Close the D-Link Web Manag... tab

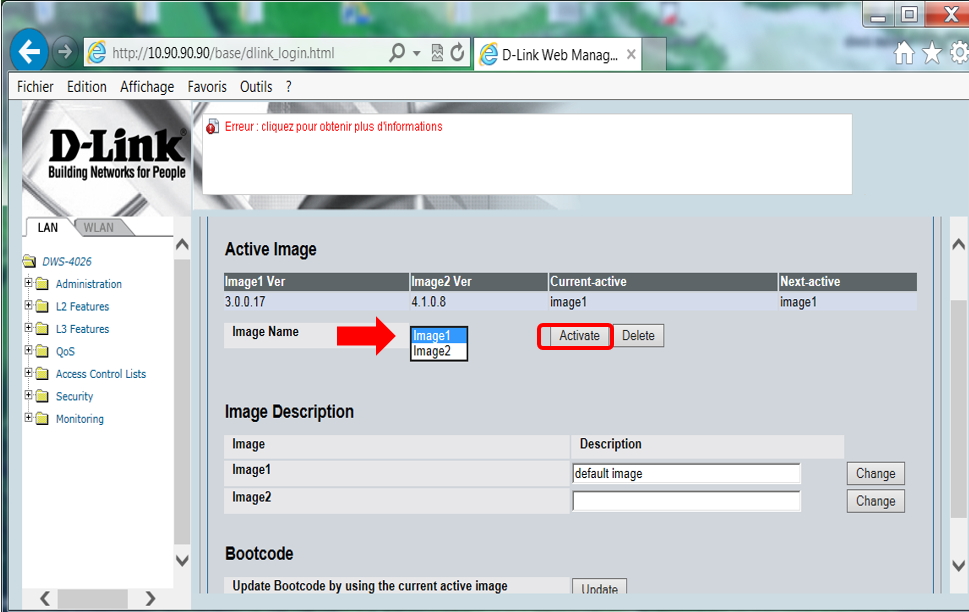[631, 54]
